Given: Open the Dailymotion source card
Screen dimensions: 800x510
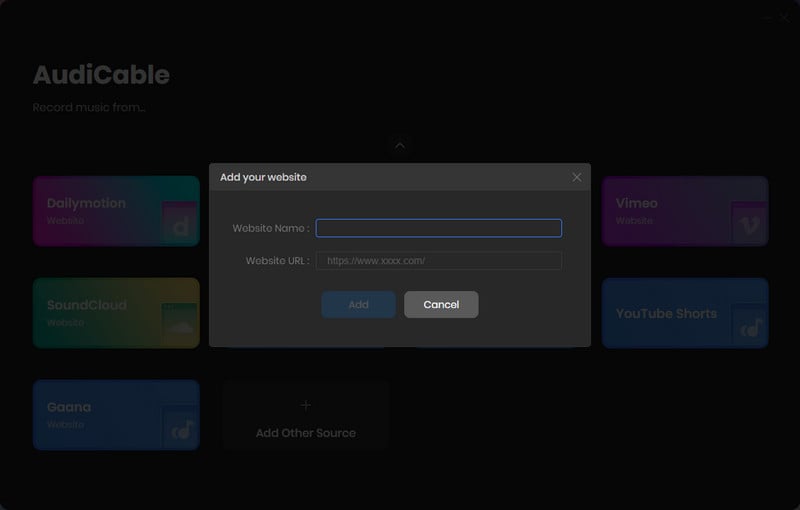Looking at the screenshot, I should tap(116, 211).
